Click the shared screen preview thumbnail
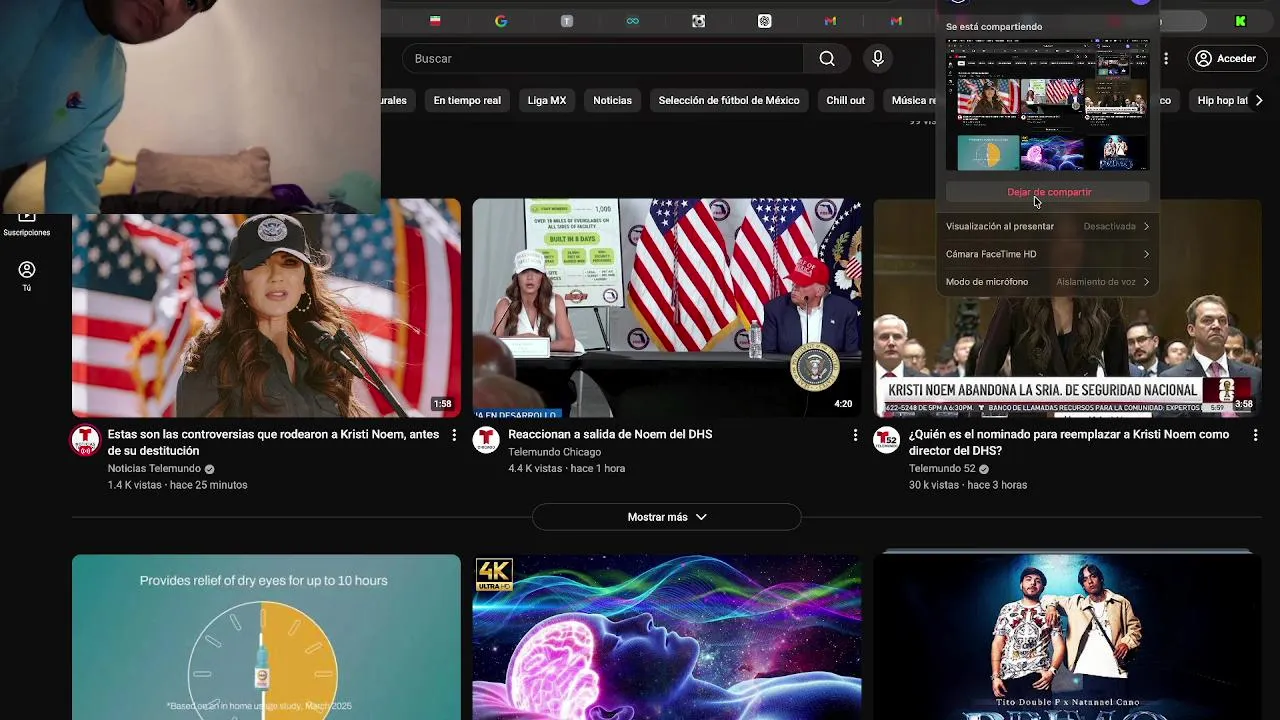Screen dimensions: 1280x720 pyautogui.click(x=1048, y=105)
